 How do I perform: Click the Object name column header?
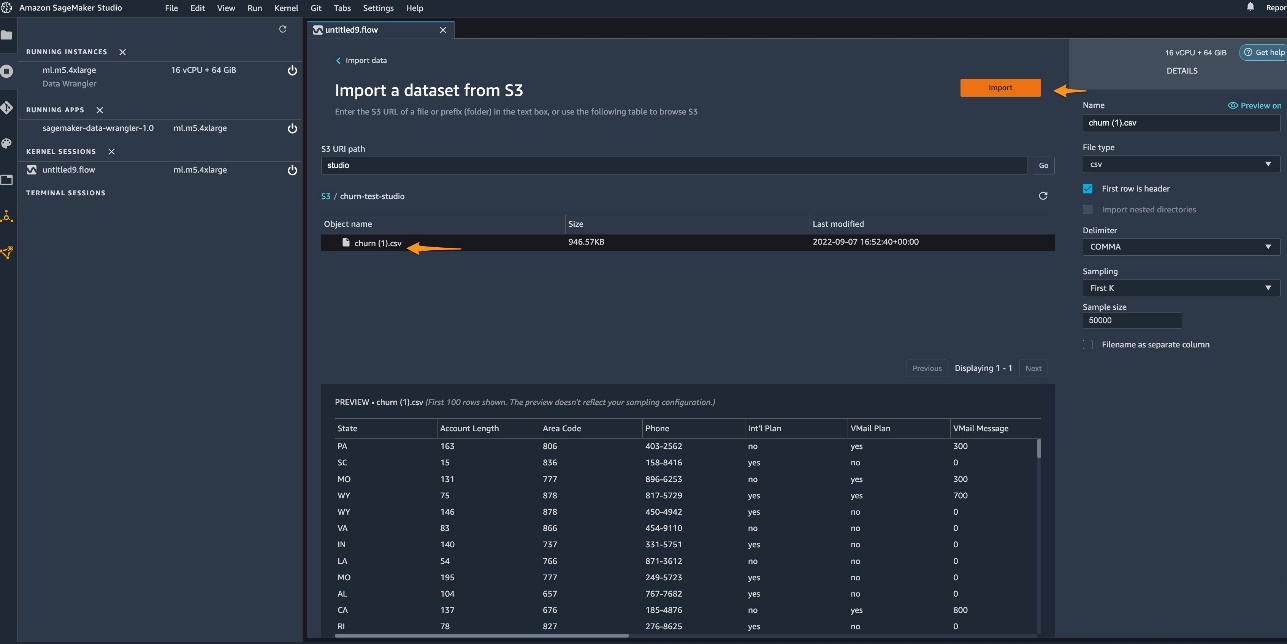tap(348, 224)
